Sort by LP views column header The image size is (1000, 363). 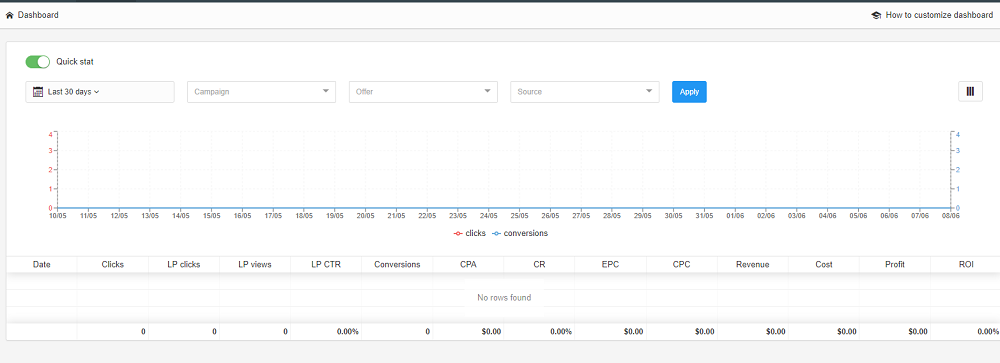pyautogui.click(x=255, y=264)
